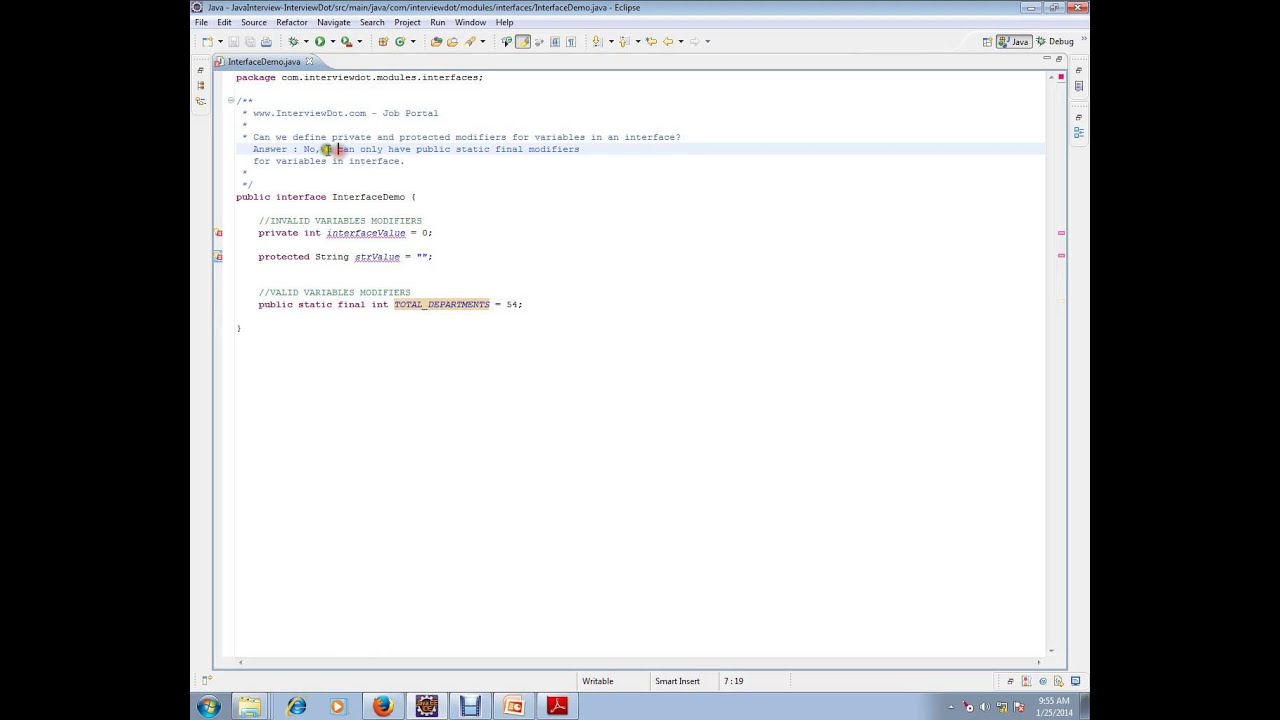The height and width of the screenshot is (720, 1280).
Task: Open the External Tools dropdown arrow
Action: [x=360, y=41]
